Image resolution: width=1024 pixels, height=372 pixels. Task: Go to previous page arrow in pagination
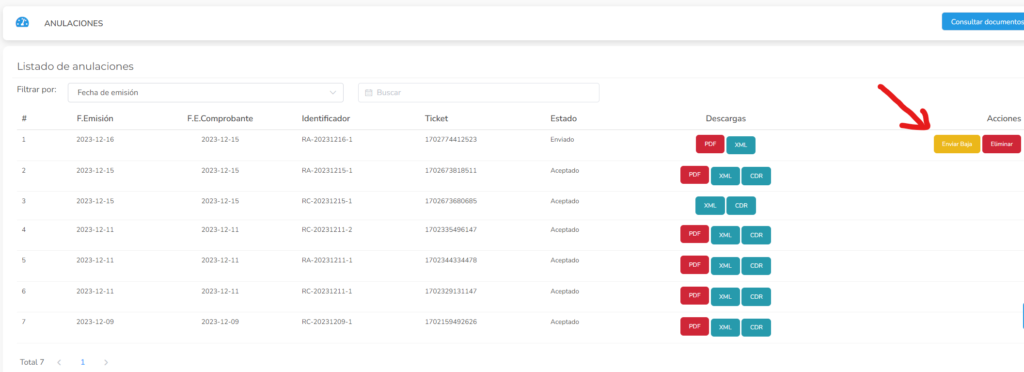[x=59, y=362]
